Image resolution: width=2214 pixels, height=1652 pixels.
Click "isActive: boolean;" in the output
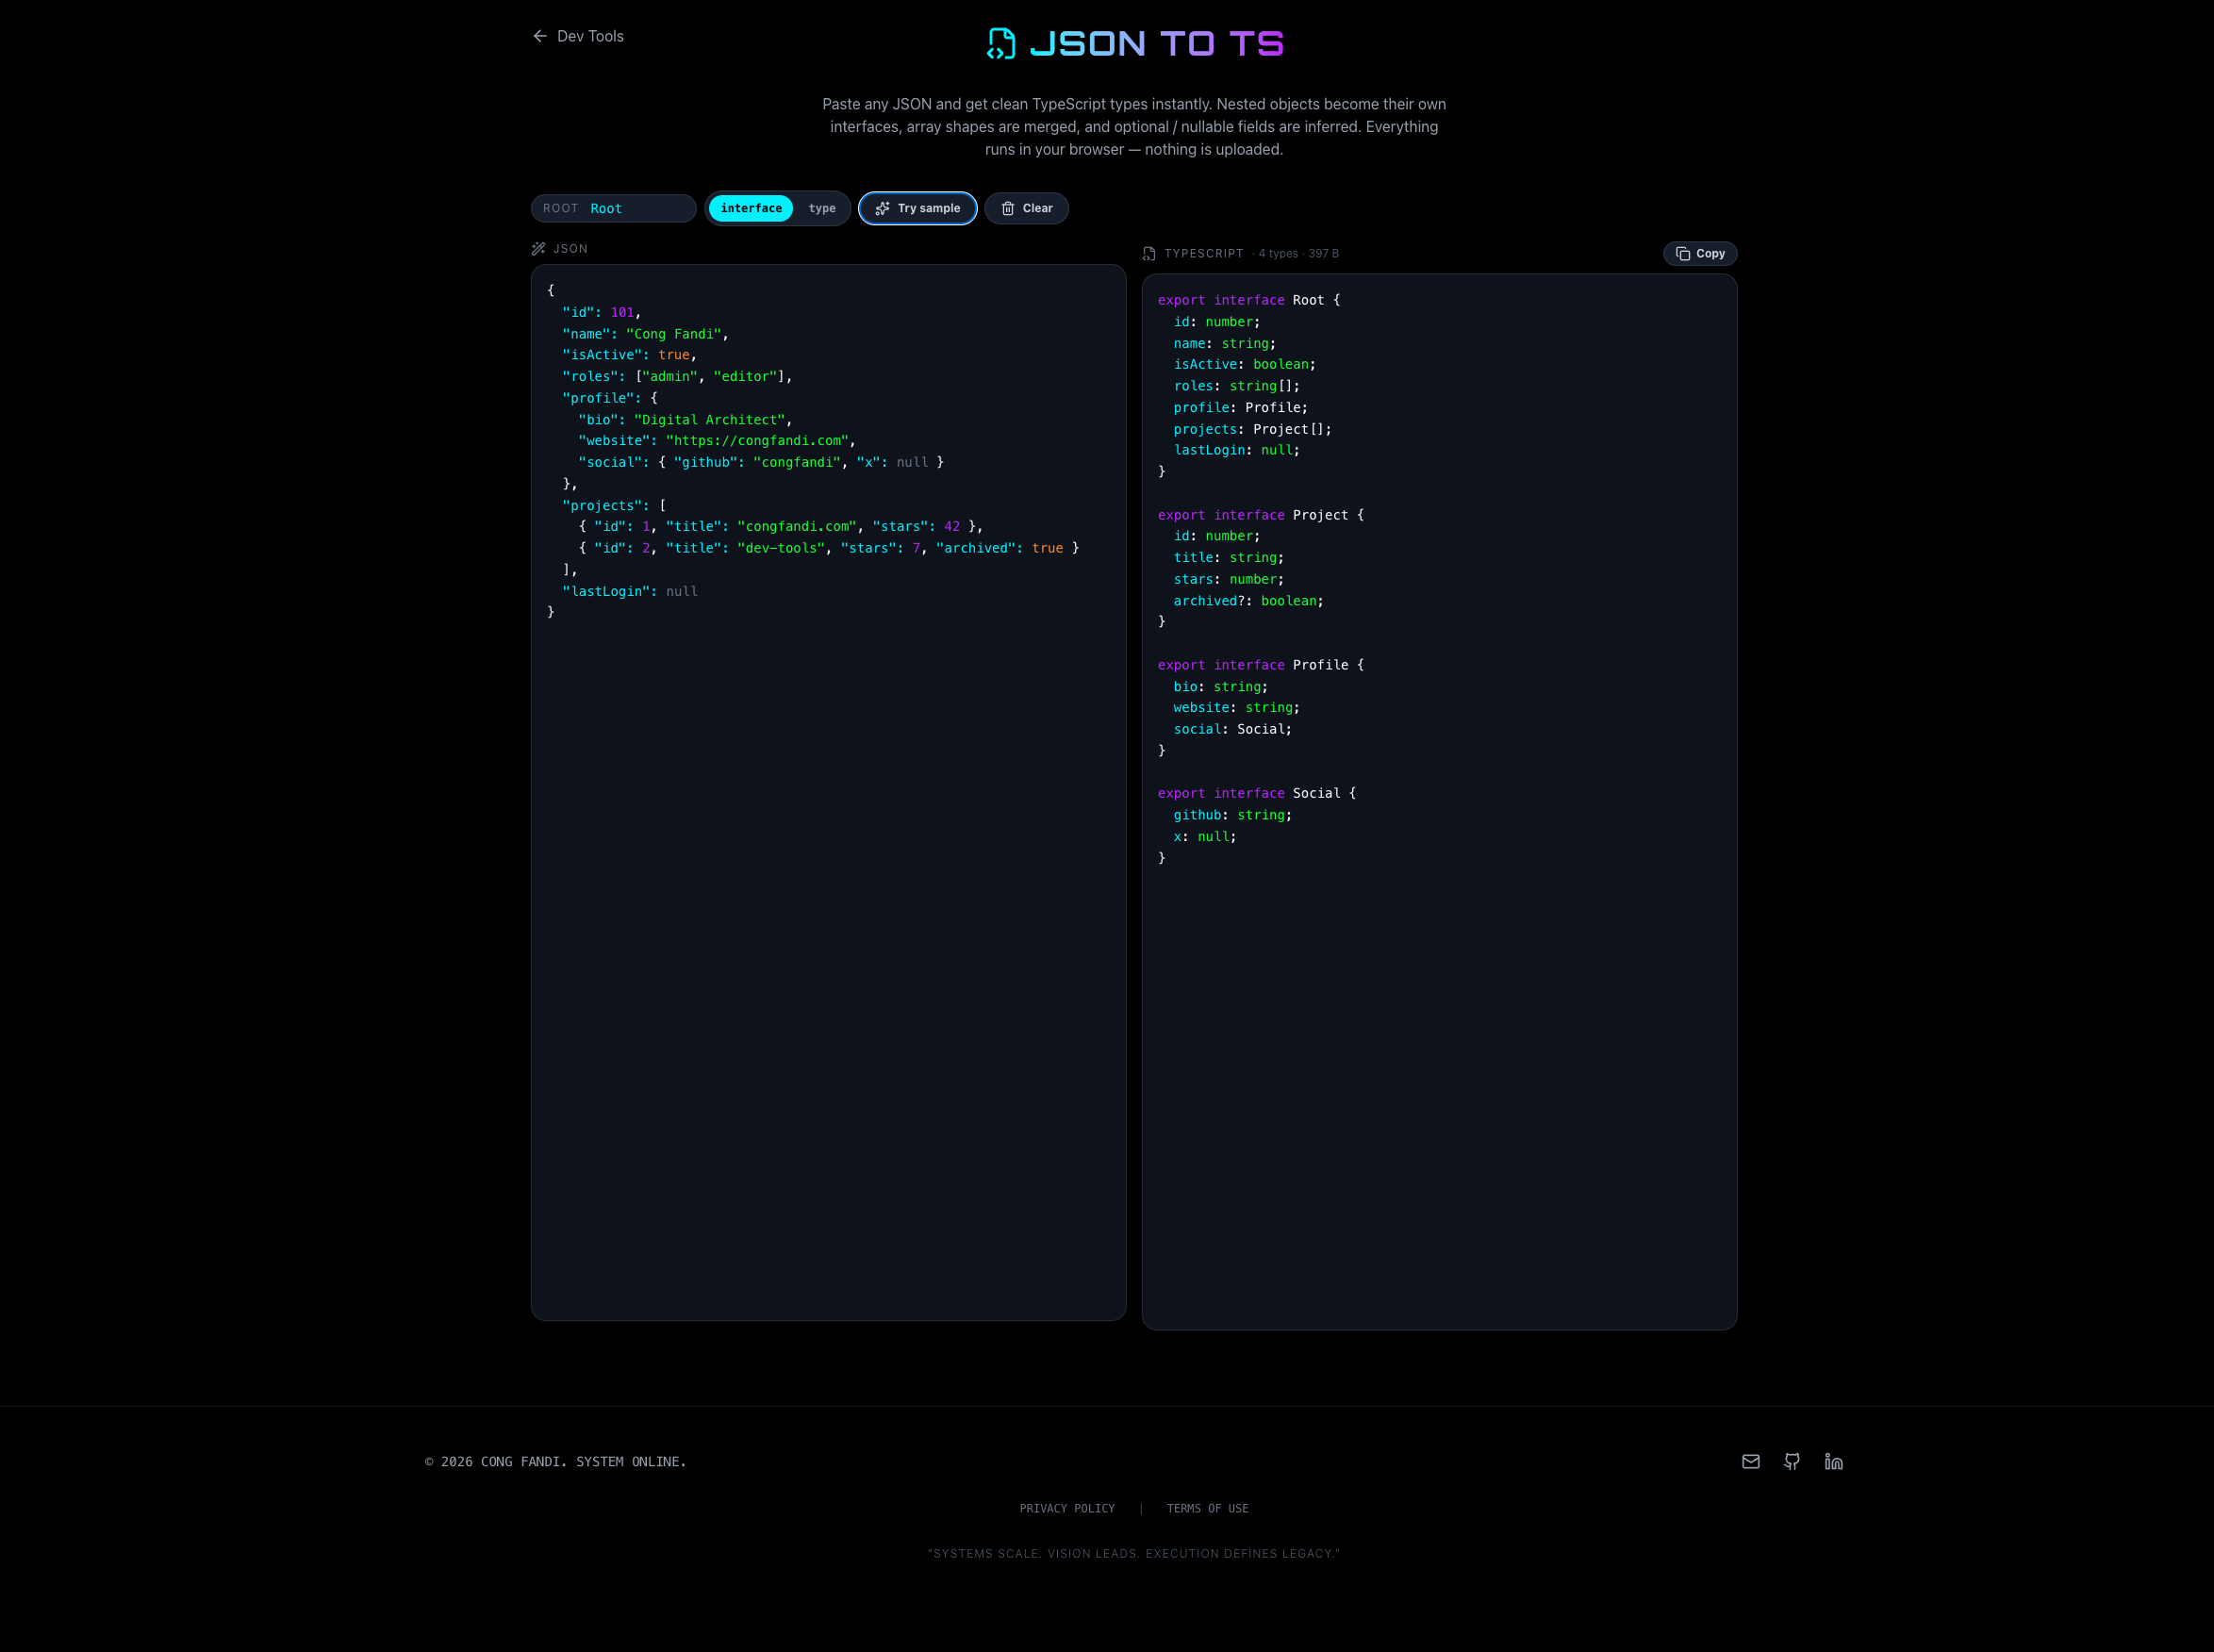1244,364
